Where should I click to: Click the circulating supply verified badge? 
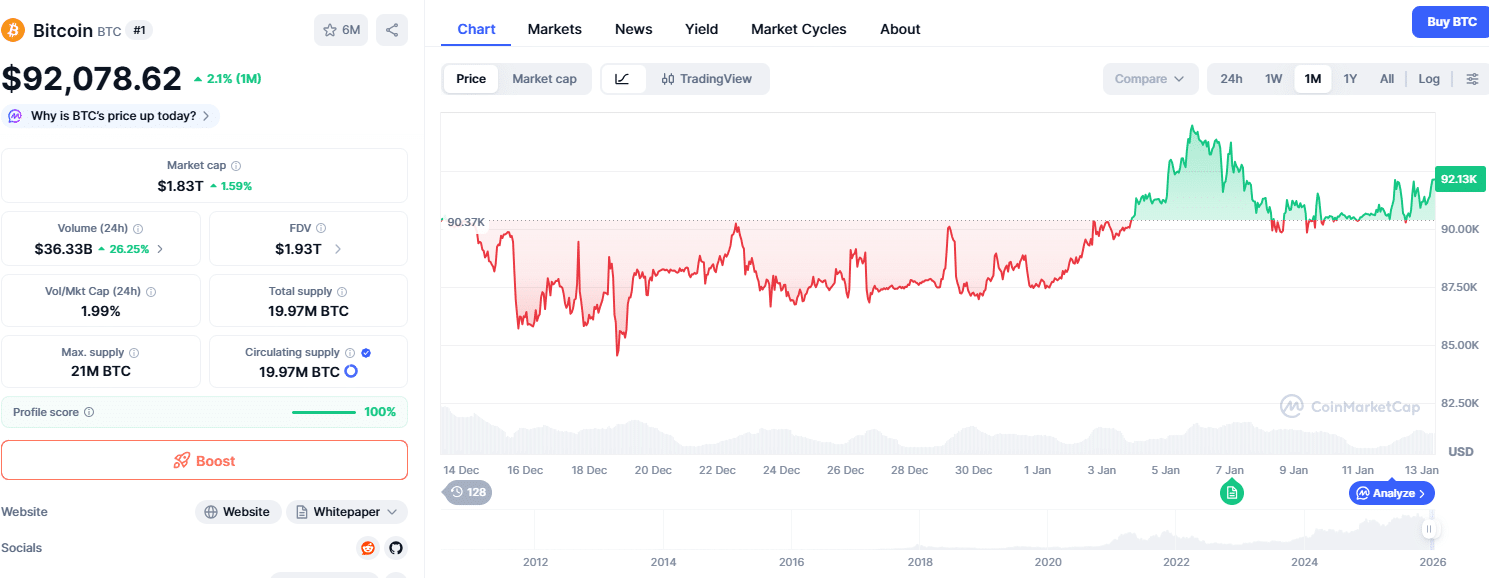(x=366, y=353)
